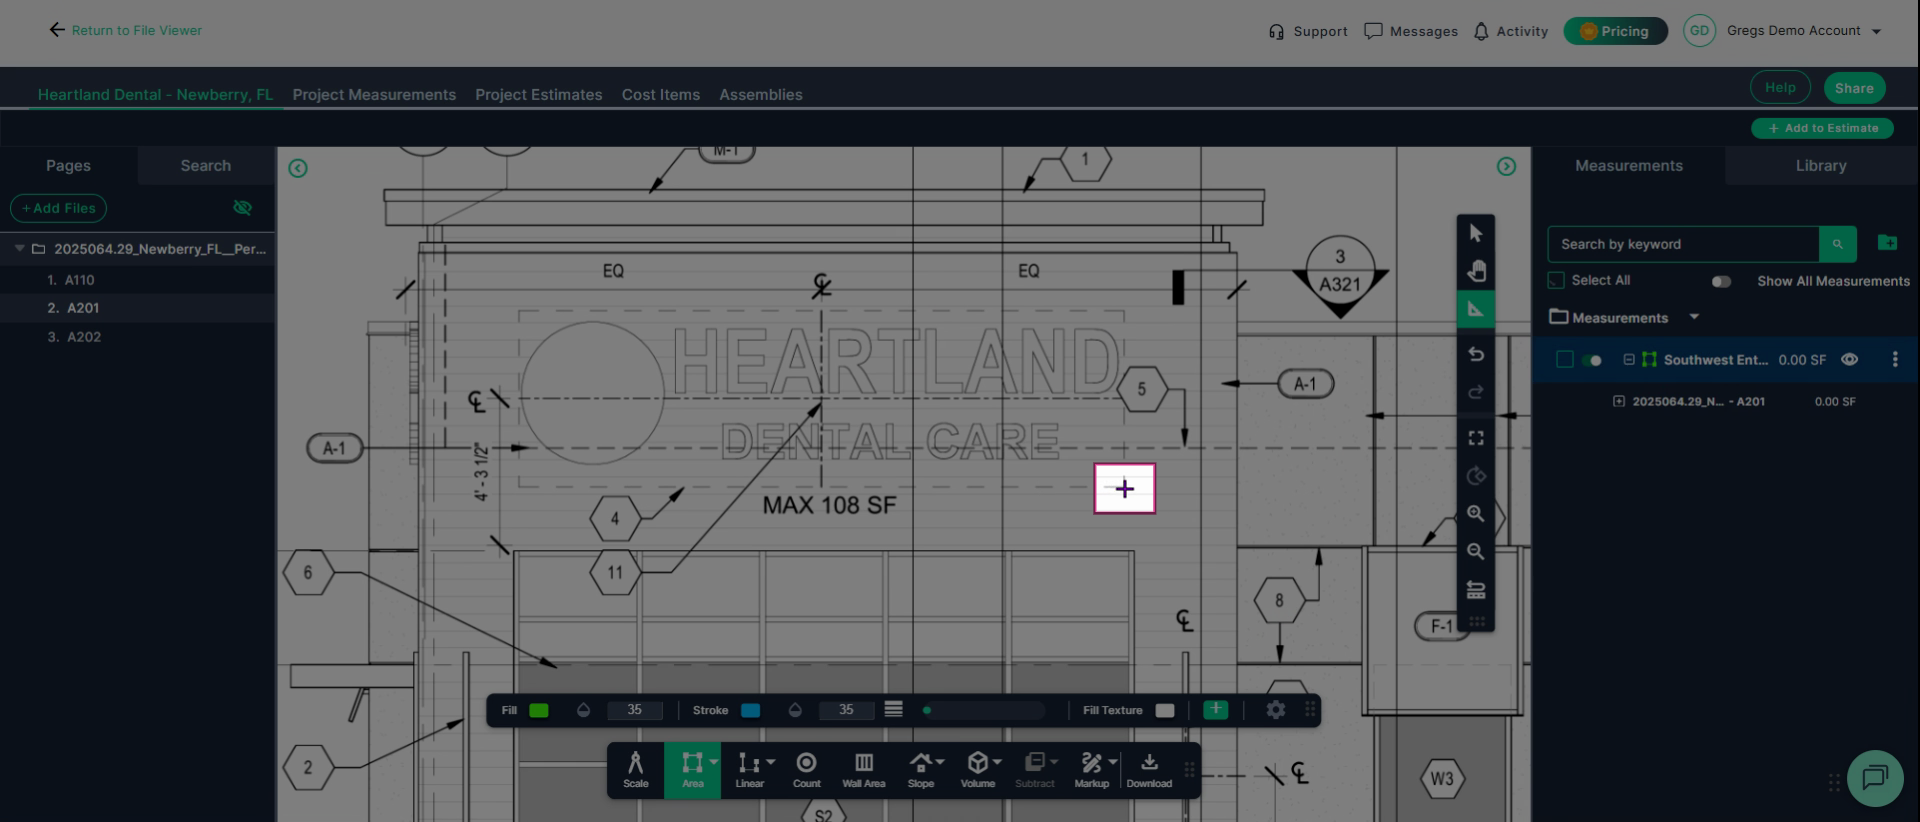
Task: Click the blue Stroke color swatch
Action: pyautogui.click(x=750, y=710)
